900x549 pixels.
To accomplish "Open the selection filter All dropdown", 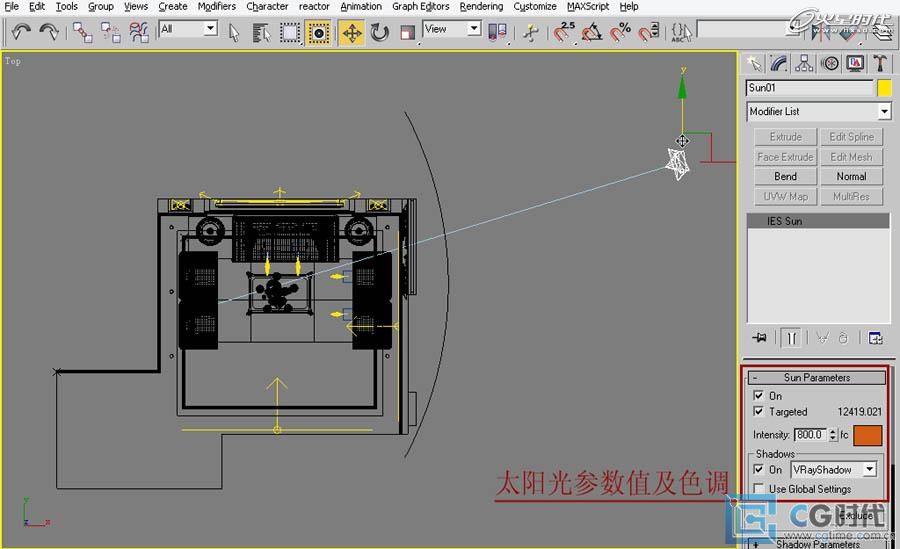I will pyautogui.click(x=189, y=28).
